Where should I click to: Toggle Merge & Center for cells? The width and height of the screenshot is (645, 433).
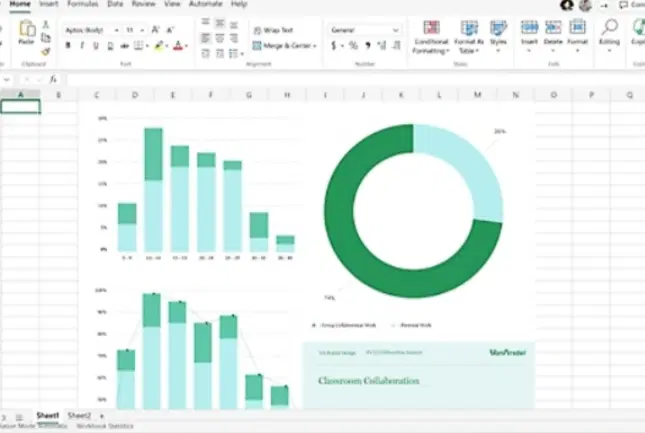[x=282, y=46]
